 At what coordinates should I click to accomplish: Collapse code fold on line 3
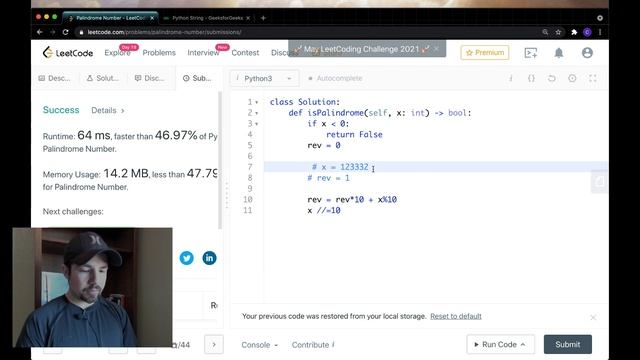pyautogui.click(x=257, y=124)
